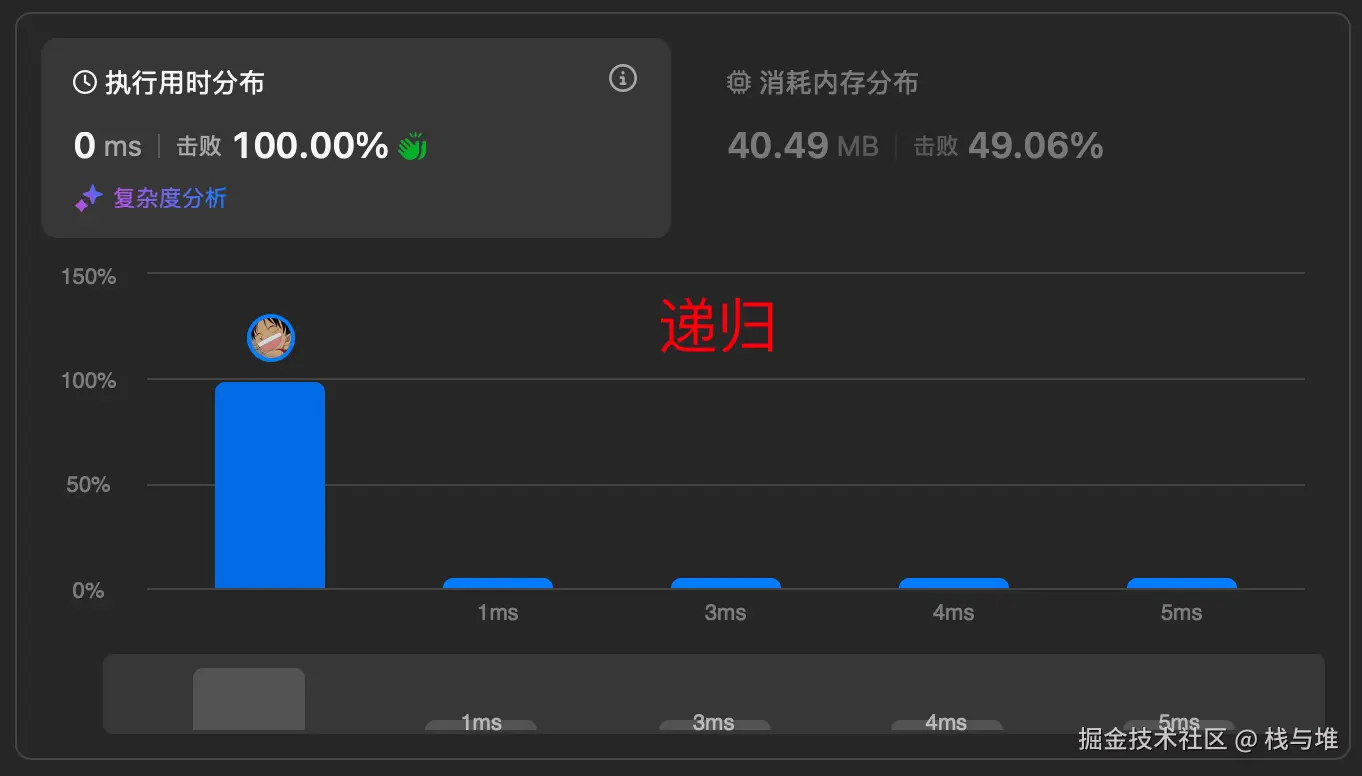The image size is (1362, 776).
Task: Click the 0% y-axis label
Action: coord(89,590)
